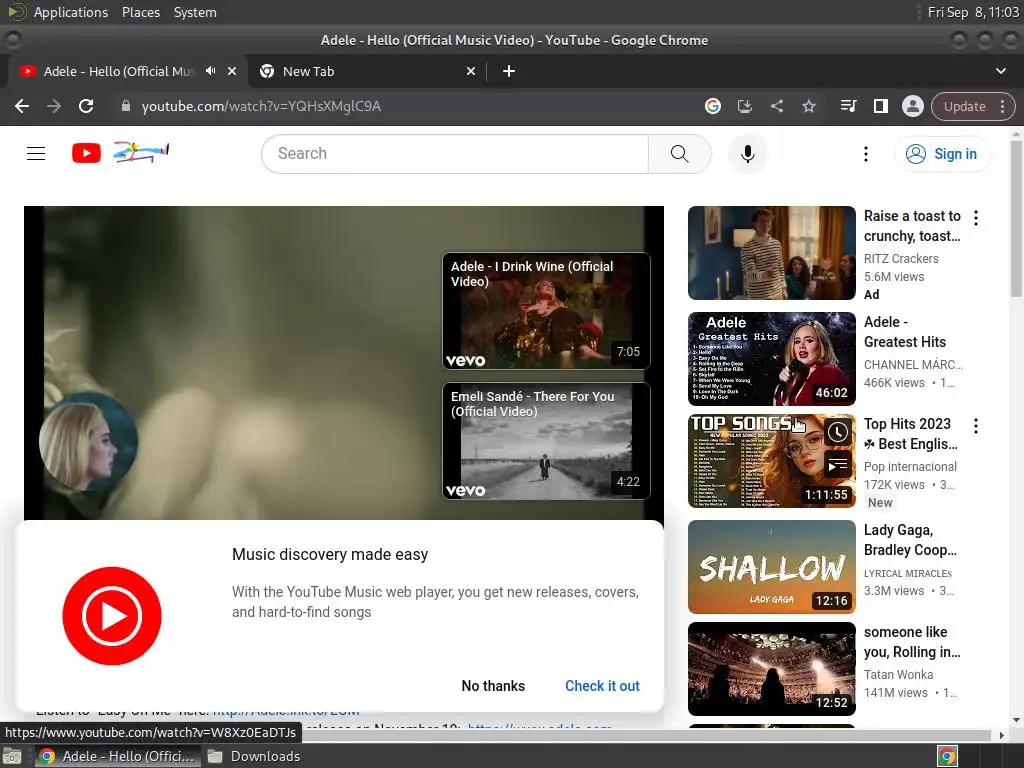Click the browser forward arrow
The image size is (1024, 768).
pyautogui.click(x=54, y=106)
